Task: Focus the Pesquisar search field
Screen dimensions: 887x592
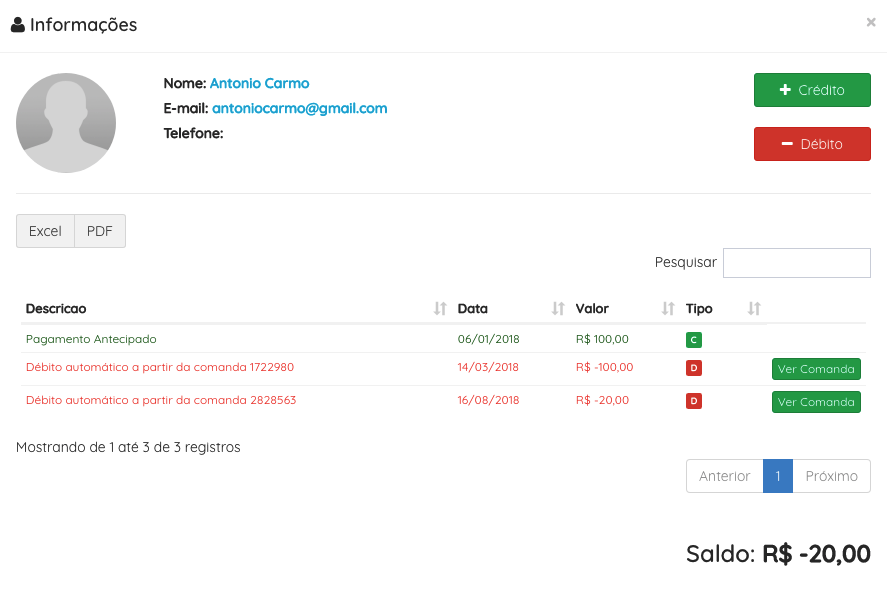Action: click(x=796, y=263)
